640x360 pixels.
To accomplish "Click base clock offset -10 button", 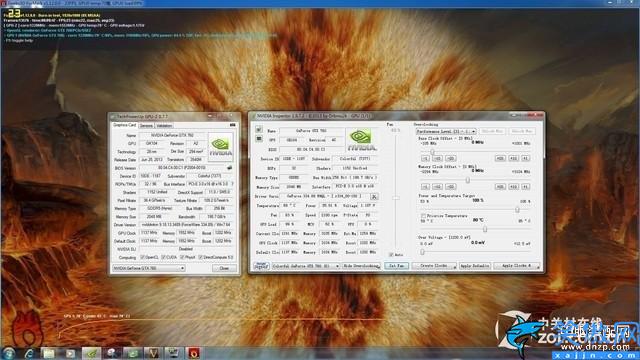I will (438, 158).
